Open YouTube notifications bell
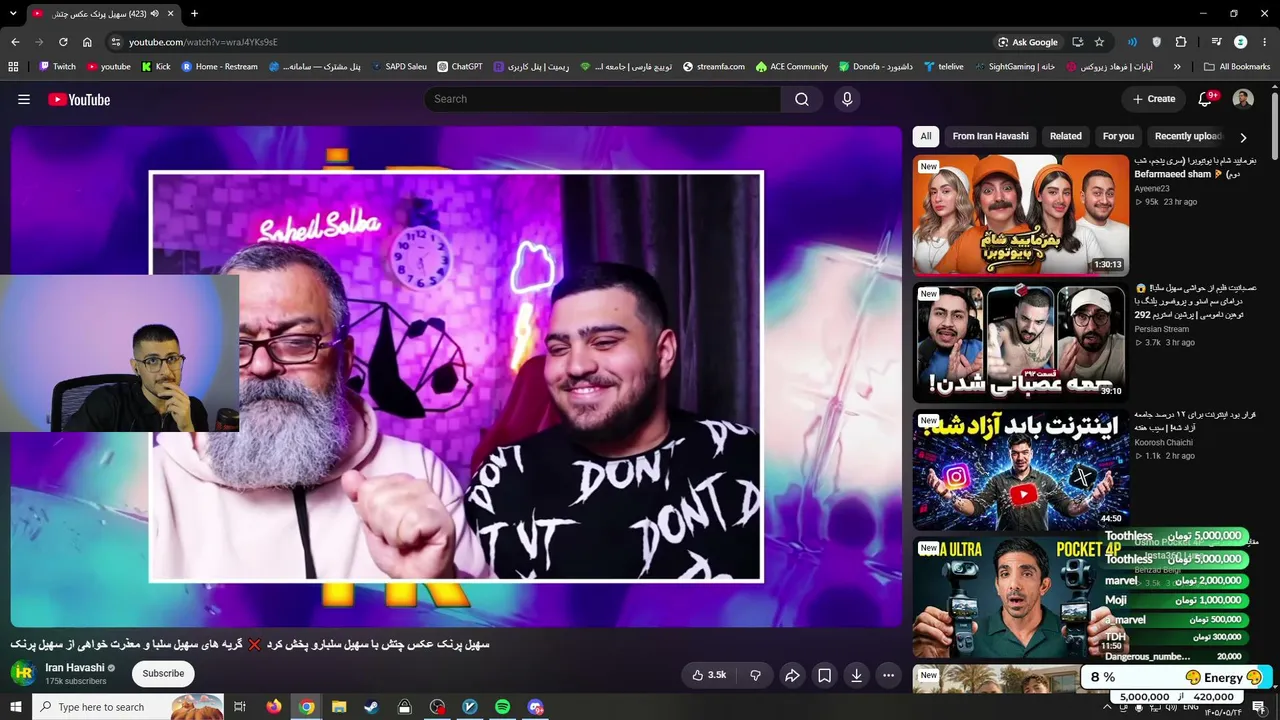Screen dimensions: 1280x720 coord(1205,99)
